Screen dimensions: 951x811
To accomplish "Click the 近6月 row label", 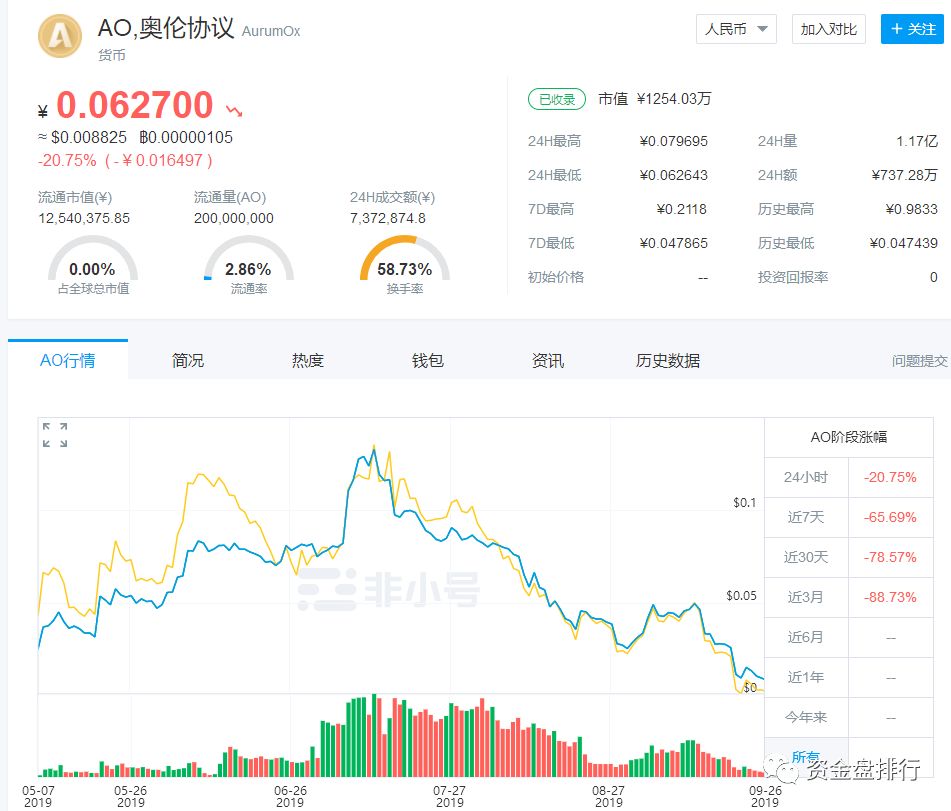I will (x=805, y=638).
